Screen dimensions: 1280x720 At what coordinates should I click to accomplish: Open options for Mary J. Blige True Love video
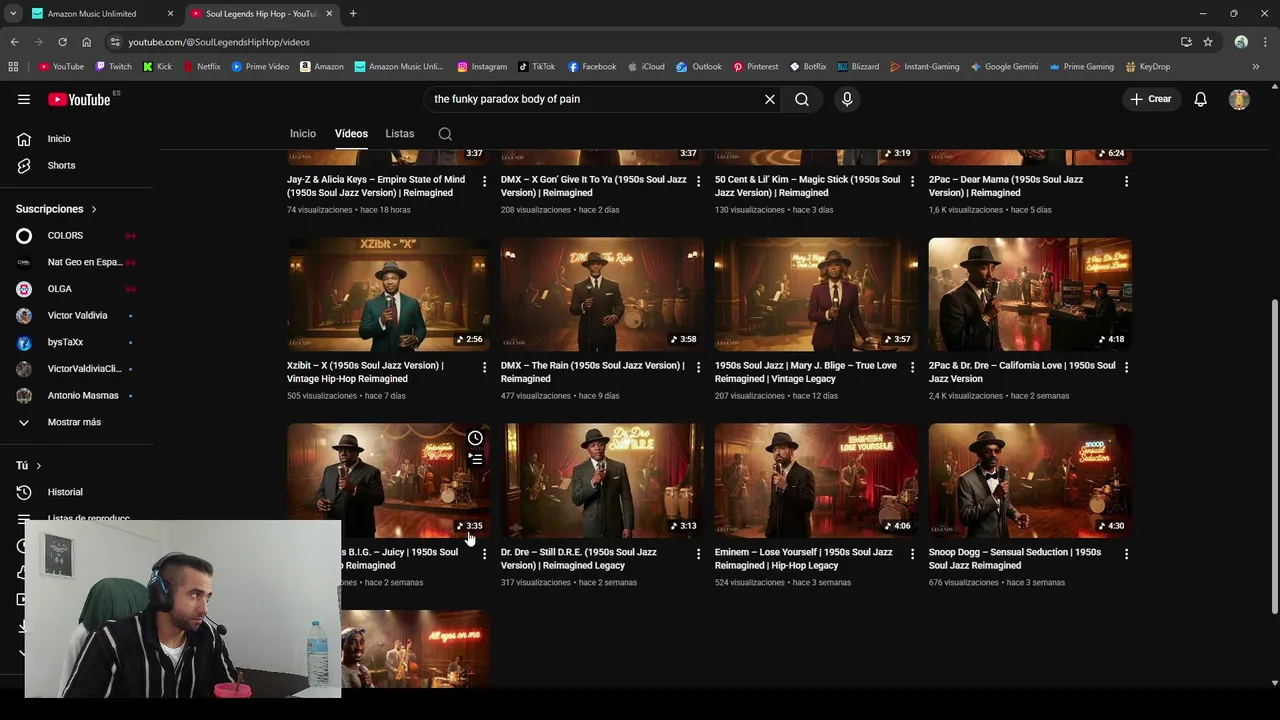point(912,367)
